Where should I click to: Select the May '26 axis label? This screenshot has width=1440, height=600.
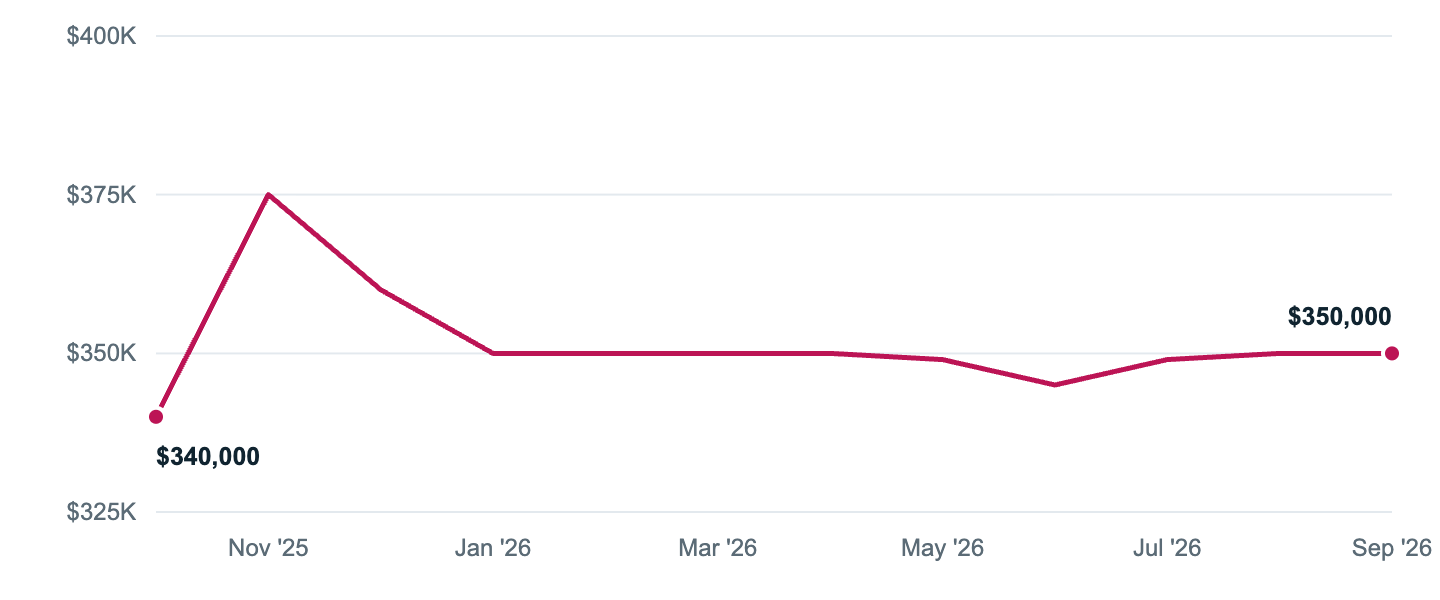click(942, 548)
